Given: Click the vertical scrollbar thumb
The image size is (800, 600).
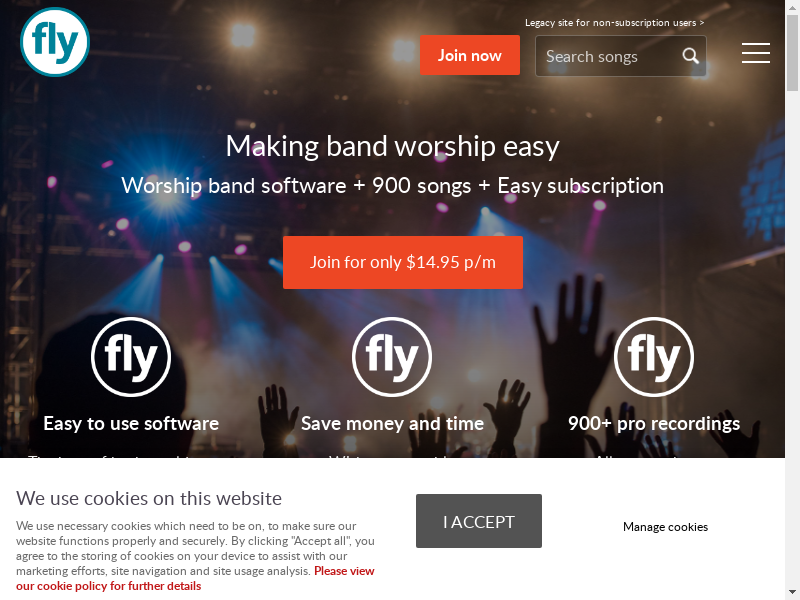Looking at the screenshot, I should point(792,53).
